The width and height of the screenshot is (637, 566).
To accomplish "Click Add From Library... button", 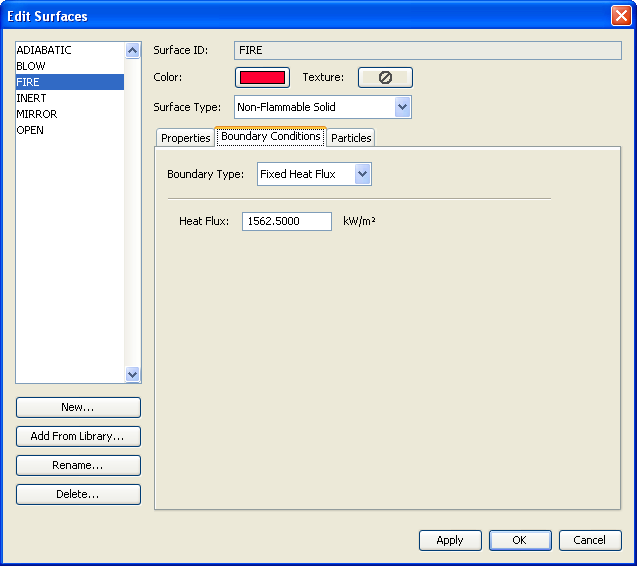I will click(x=78, y=436).
